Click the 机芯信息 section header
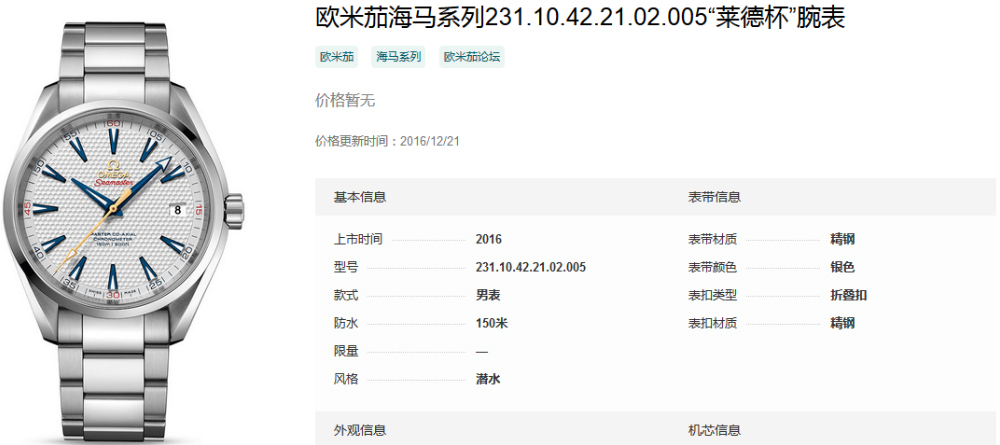 click(714, 430)
